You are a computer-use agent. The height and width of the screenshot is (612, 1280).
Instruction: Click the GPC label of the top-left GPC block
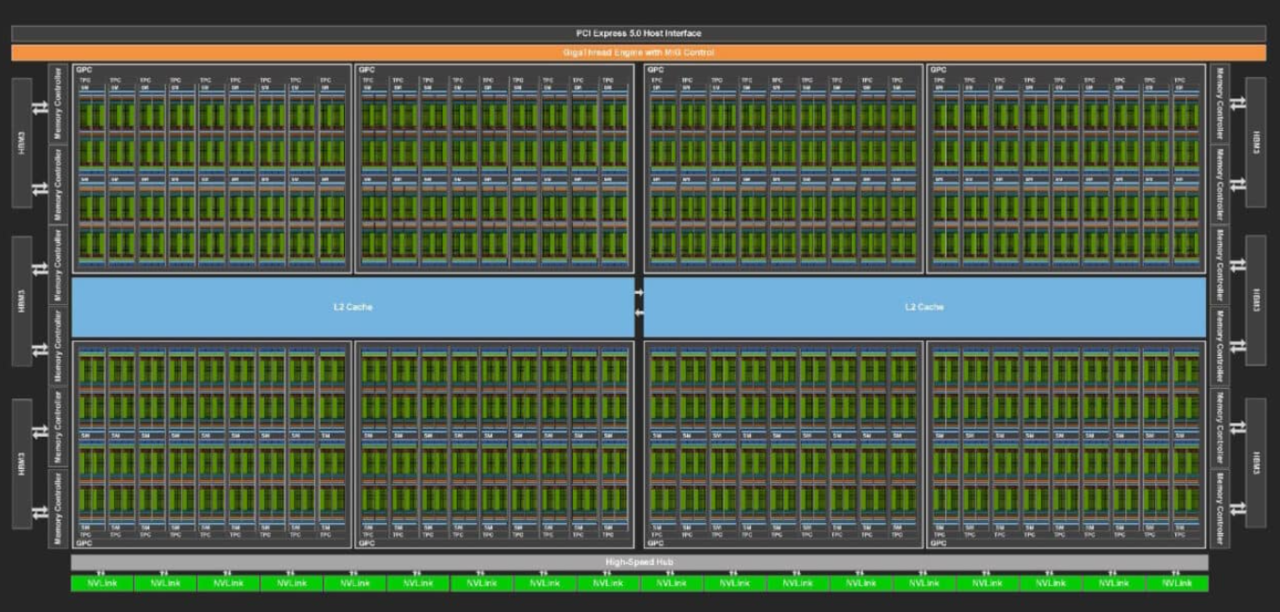pyautogui.click(x=84, y=70)
